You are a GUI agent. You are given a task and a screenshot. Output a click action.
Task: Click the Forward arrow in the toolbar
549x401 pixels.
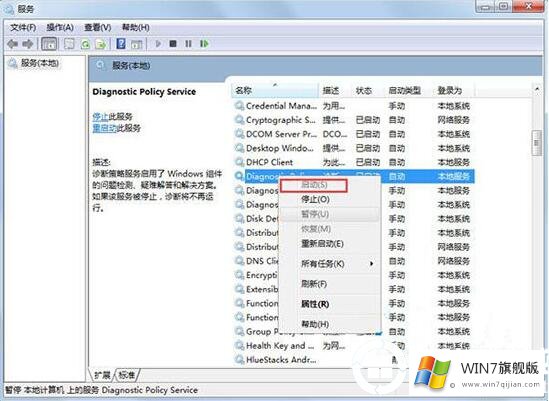pyautogui.click(x=28, y=44)
